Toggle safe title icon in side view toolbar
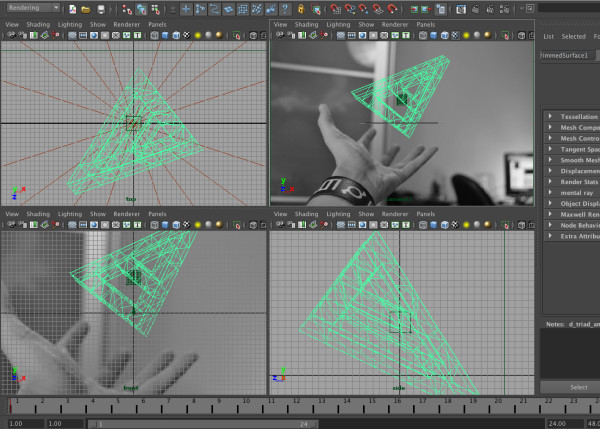 click(x=406, y=225)
